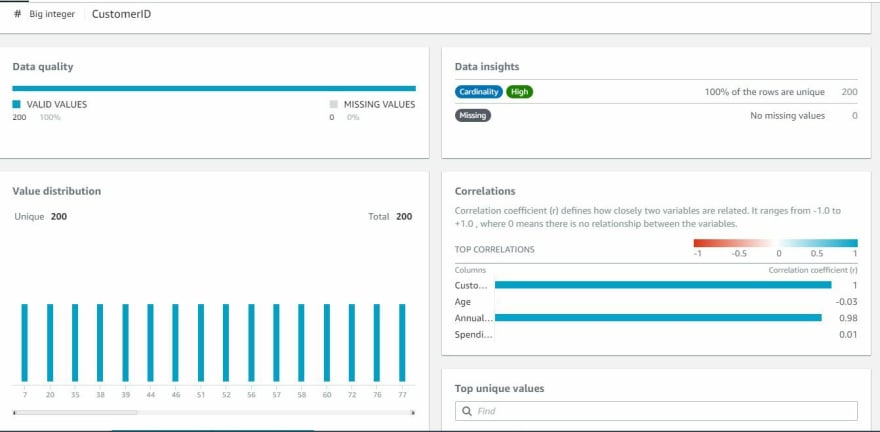Click the correlation color gradient legend
Image resolution: width=880 pixels, height=432 pixels.
coord(776,243)
